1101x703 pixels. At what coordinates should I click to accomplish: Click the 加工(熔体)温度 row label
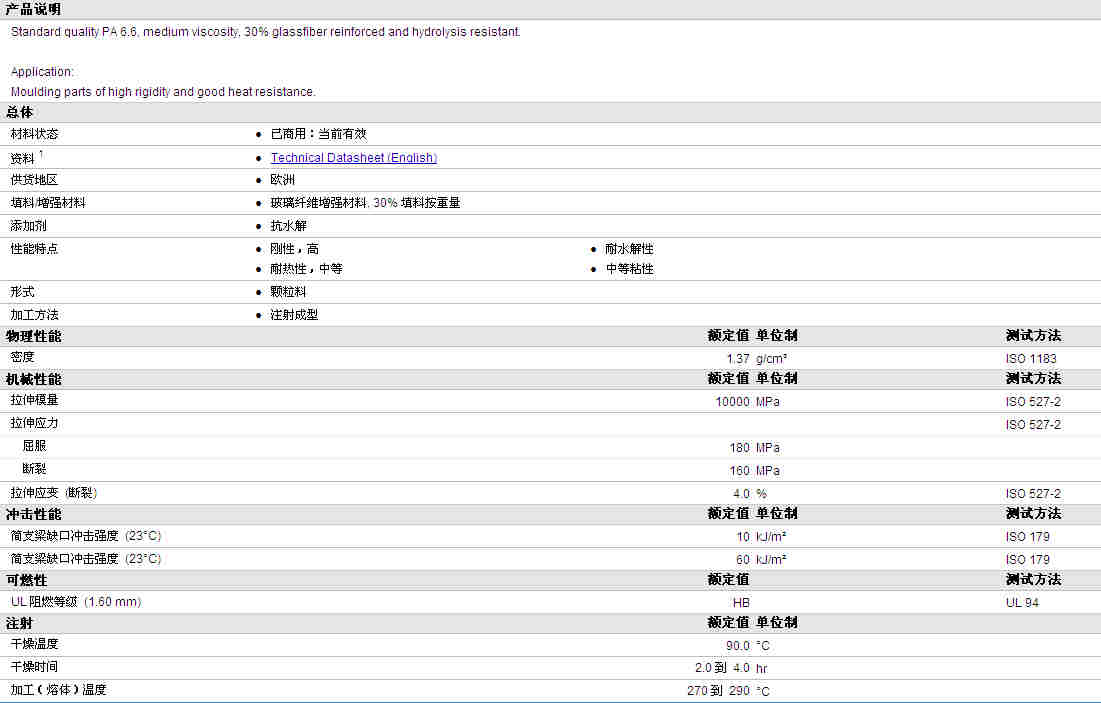[x=58, y=690]
